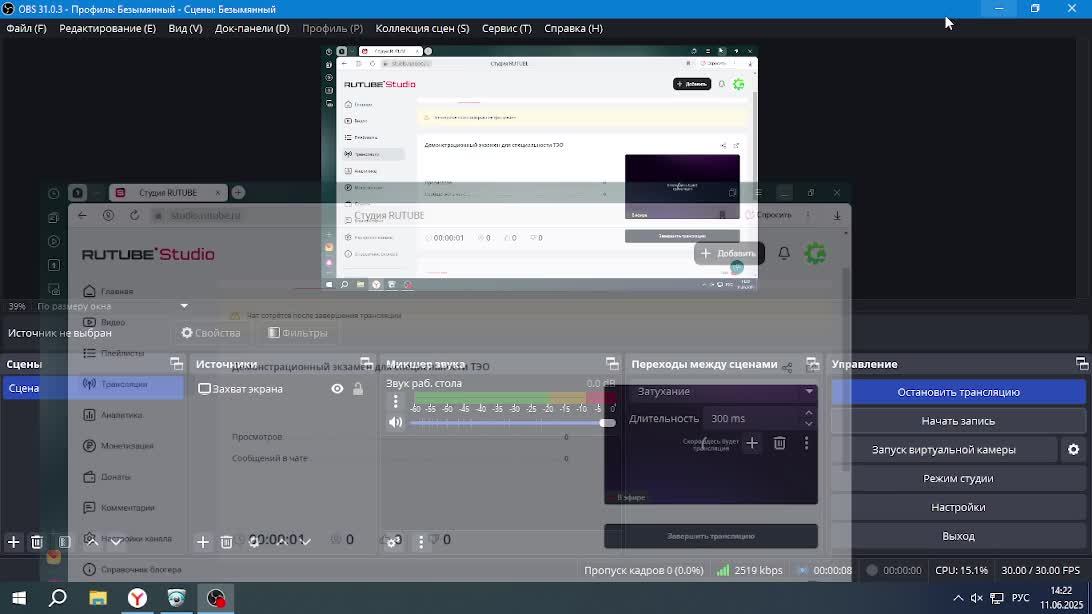
Task: Open source properties gear in the Sources toolbar
Action: (x=254, y=542)
